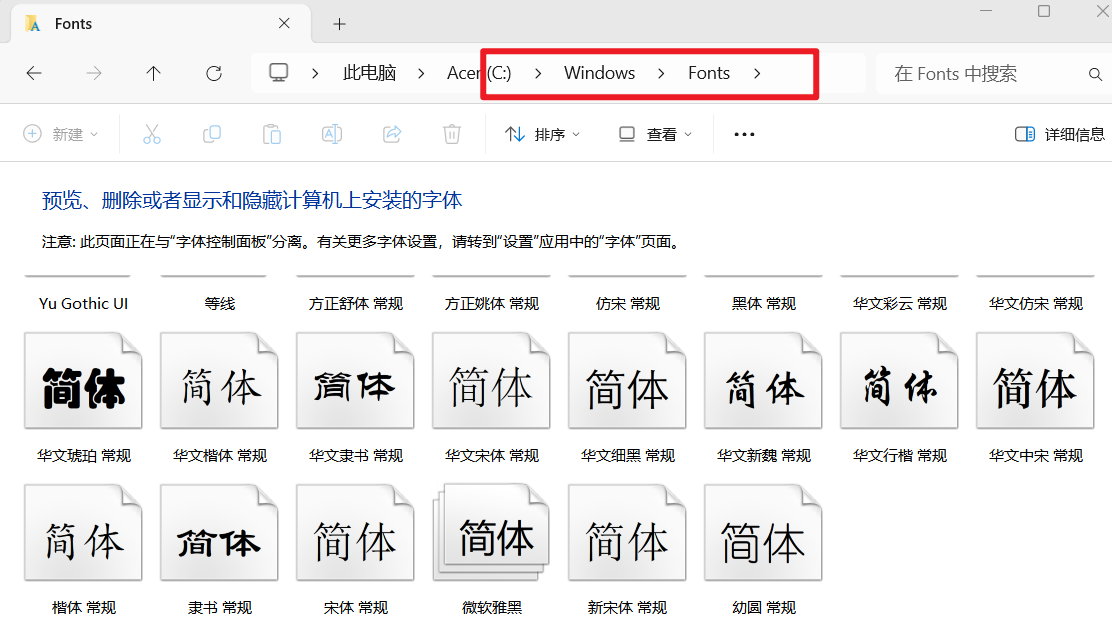The image size is (1112, 625).
Task: Open a new tab with plus button
Action: click(x=340, y=24)
